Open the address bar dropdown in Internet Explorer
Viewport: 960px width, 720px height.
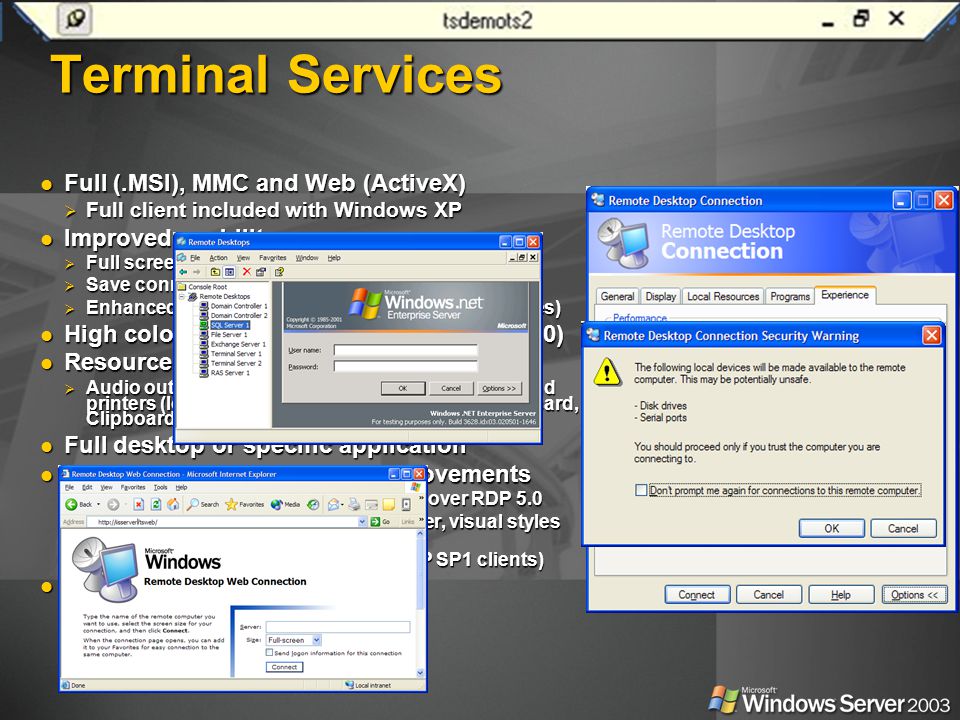362,522
